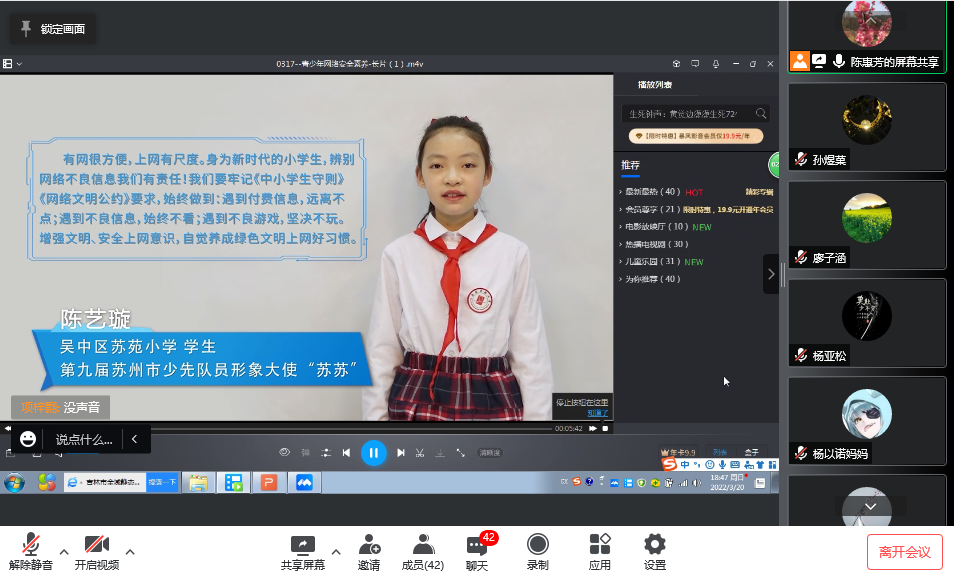Click the download icon in player controls
The image size is (954, 578).
(440, 453)
